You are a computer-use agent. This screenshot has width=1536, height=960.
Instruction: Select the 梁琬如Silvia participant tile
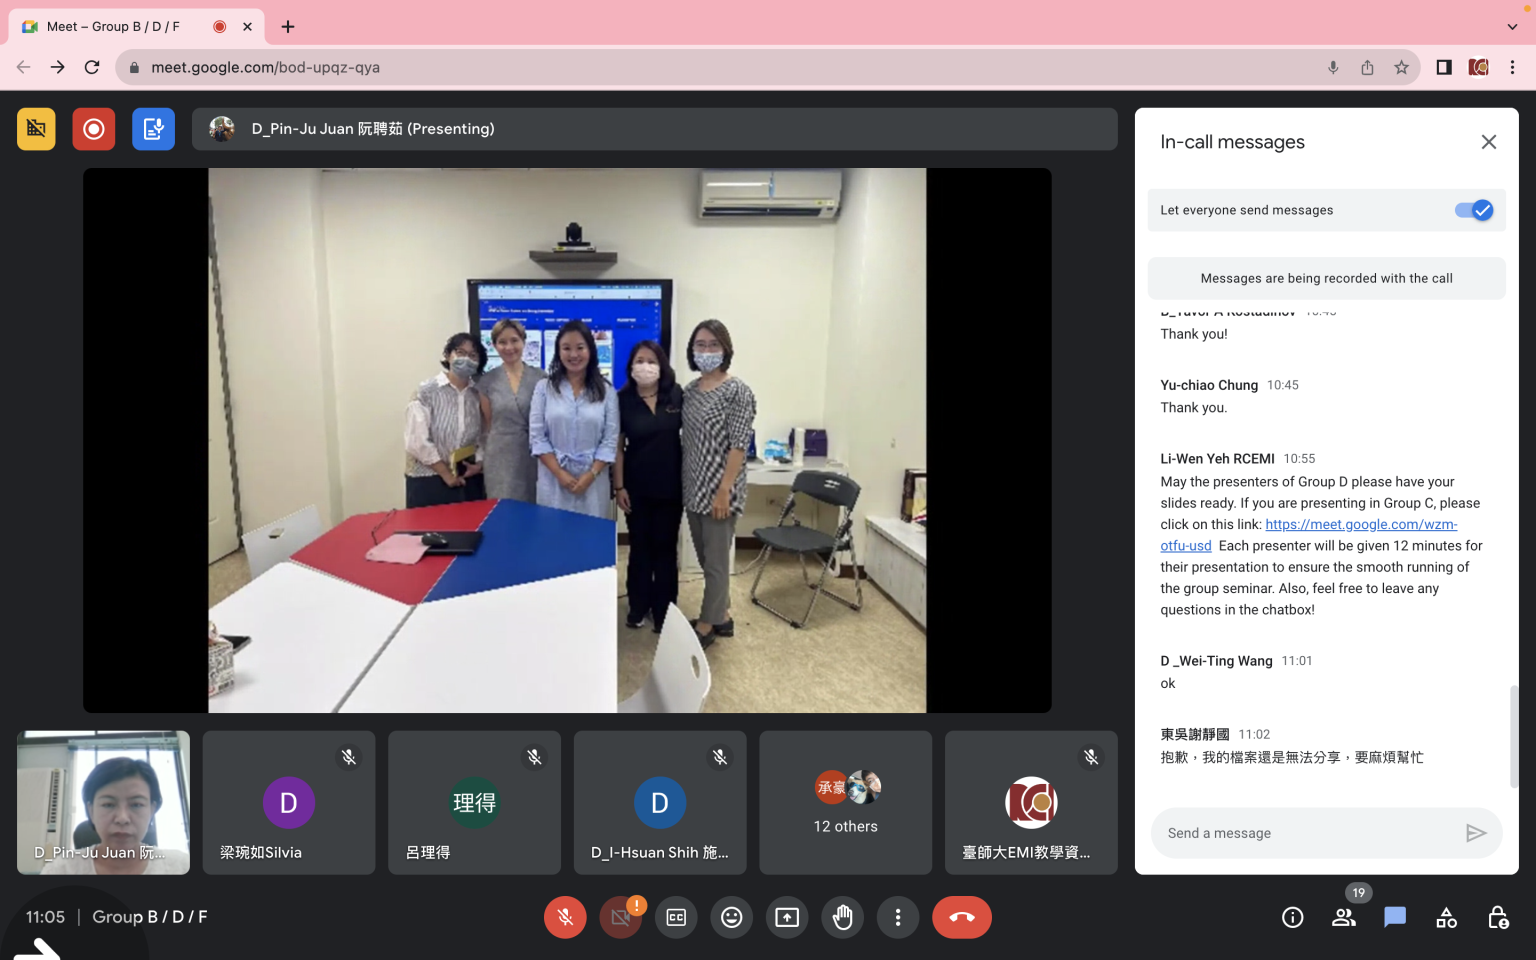point(289,803)
